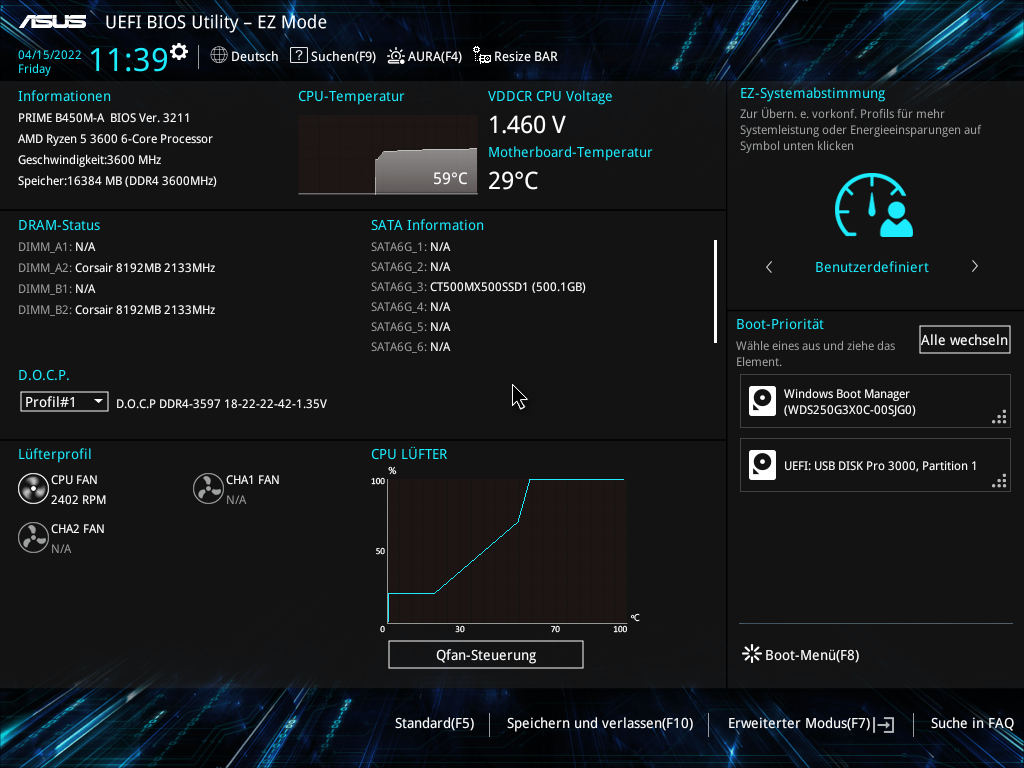Screen dimensions: 1024x768
Task: Click the SATA6G_3 CT500MX500SSD1 entry
Action: tap(478, 287)
